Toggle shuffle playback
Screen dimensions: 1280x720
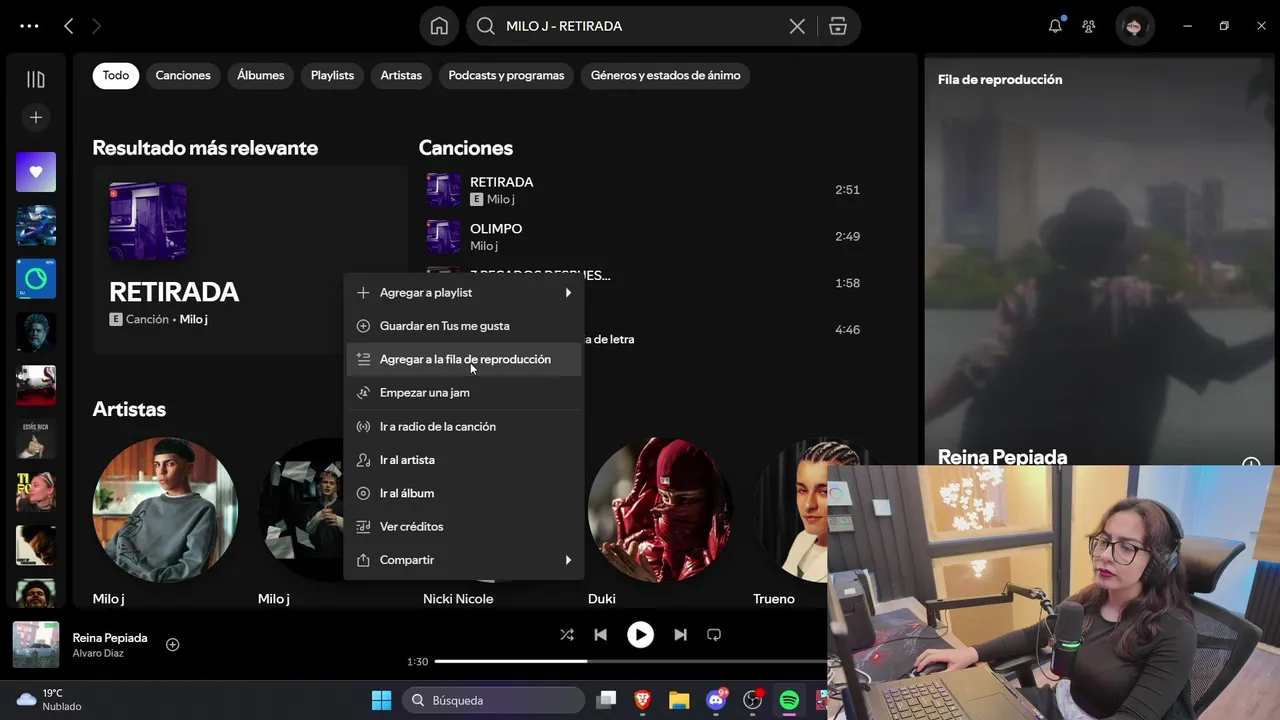coord(567,635)
